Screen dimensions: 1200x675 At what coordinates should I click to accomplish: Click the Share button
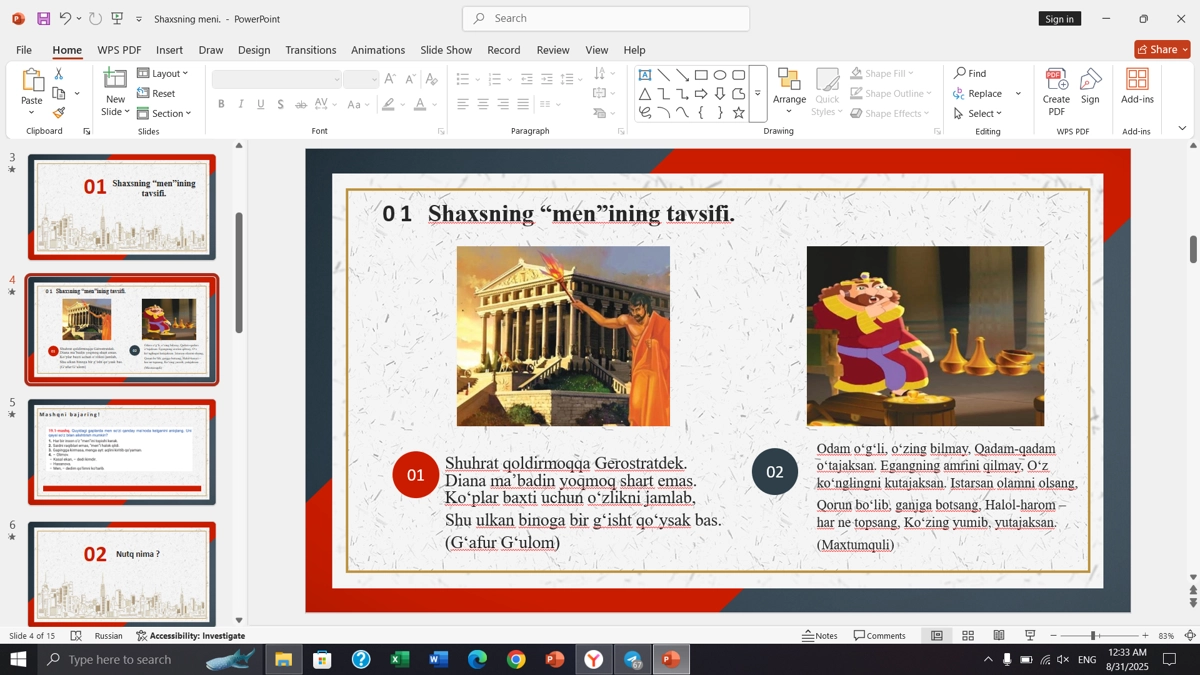[1162, 49]
